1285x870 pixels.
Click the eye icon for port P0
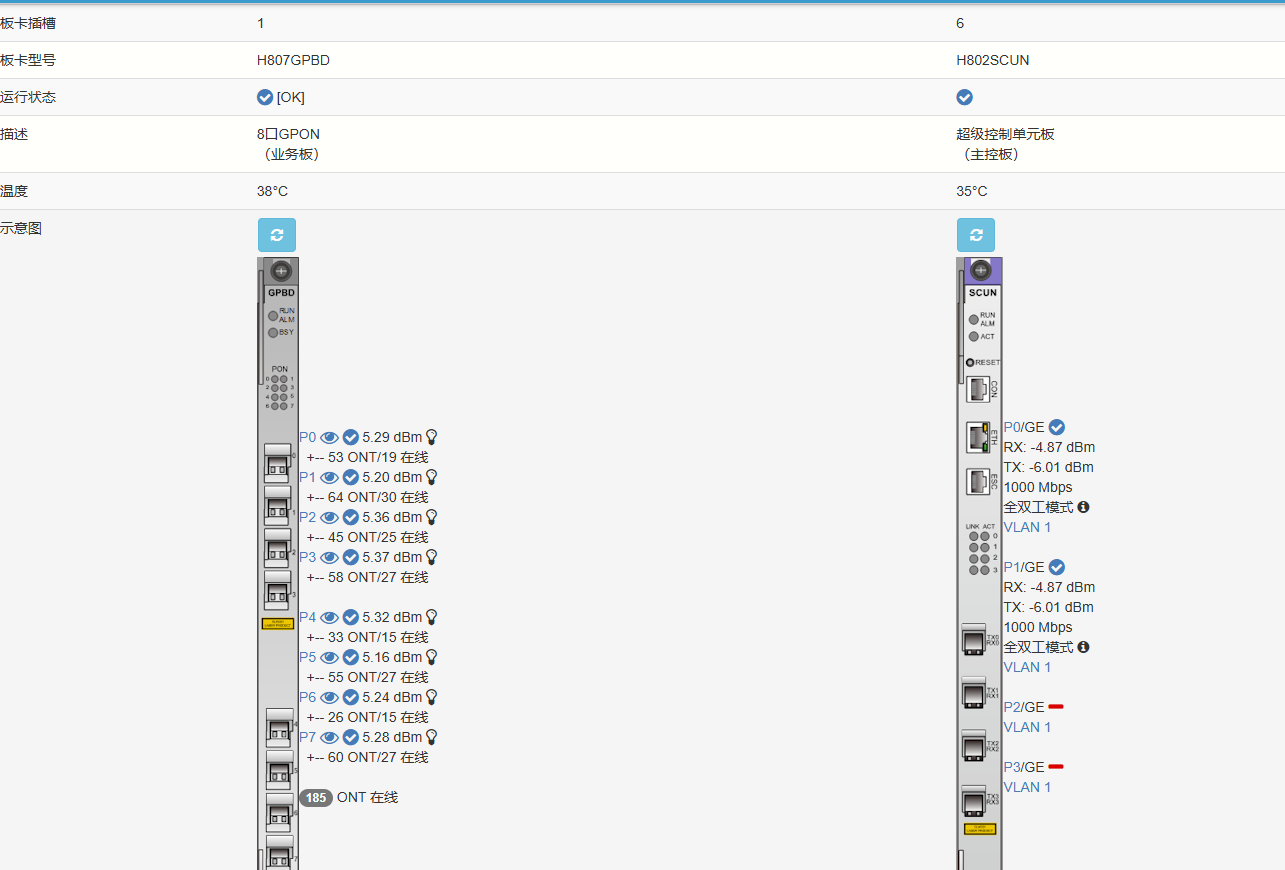[329, 437]
